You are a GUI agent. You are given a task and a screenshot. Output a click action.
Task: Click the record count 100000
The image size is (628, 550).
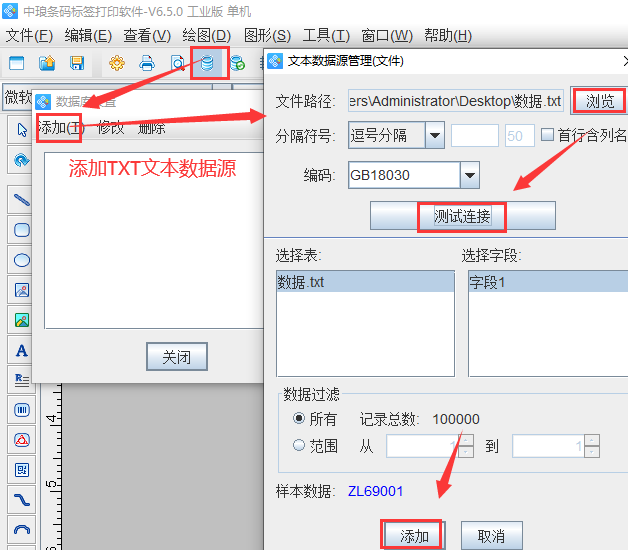456,419
